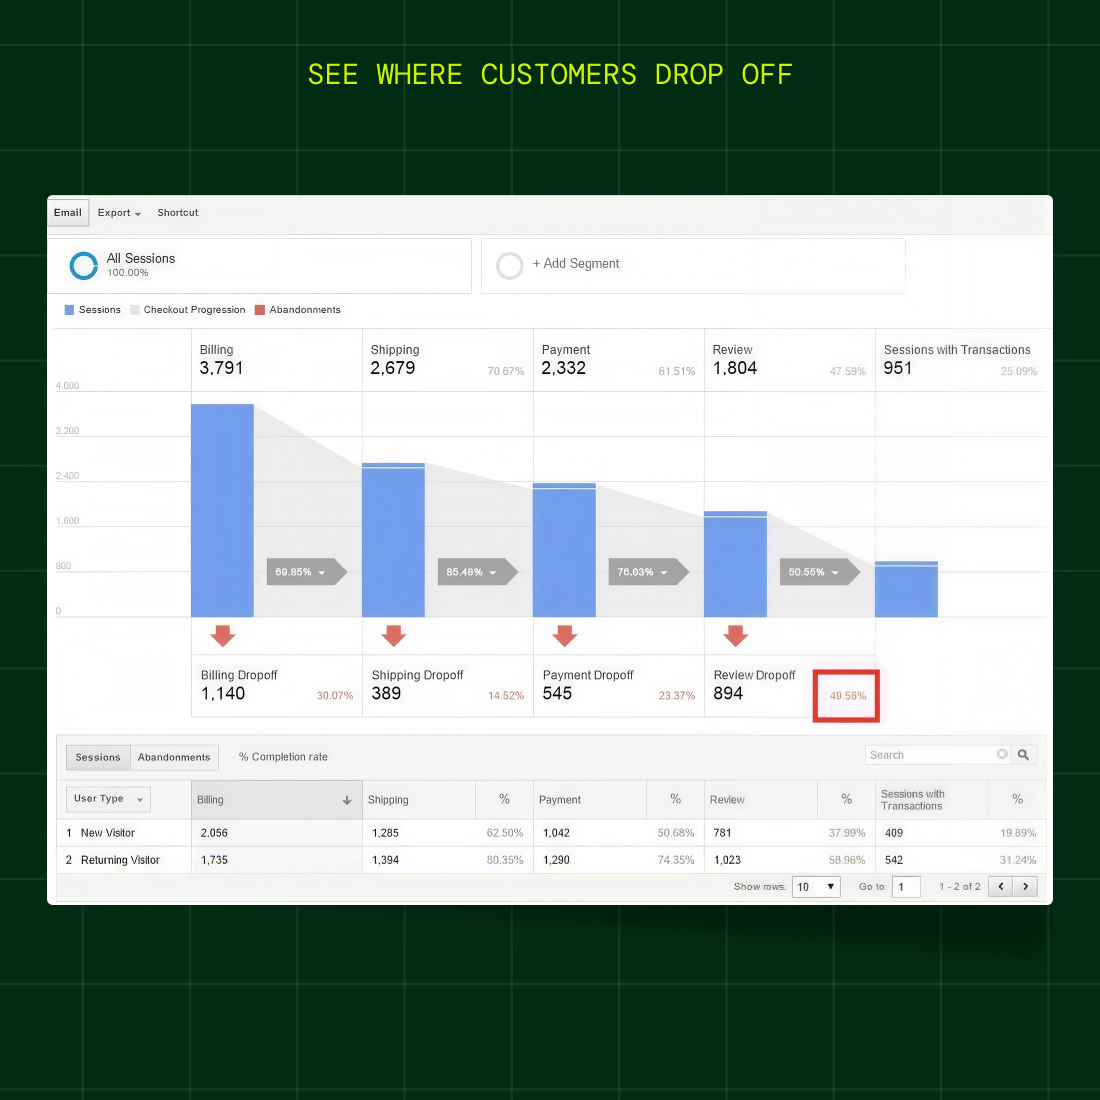Select the Returning Visitor row label

pos(120,860)
